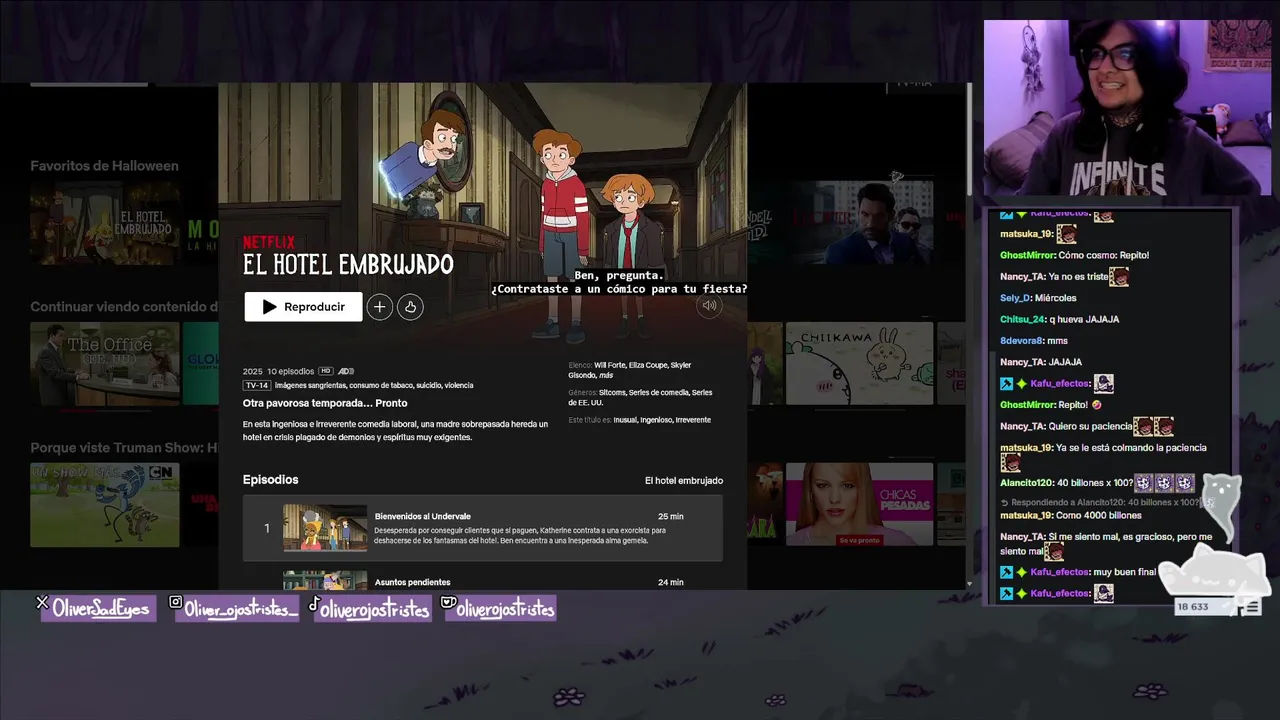
Task: Click the Oliver_ojostristes_ Instagram badge
Action: [x=235, y=608]
